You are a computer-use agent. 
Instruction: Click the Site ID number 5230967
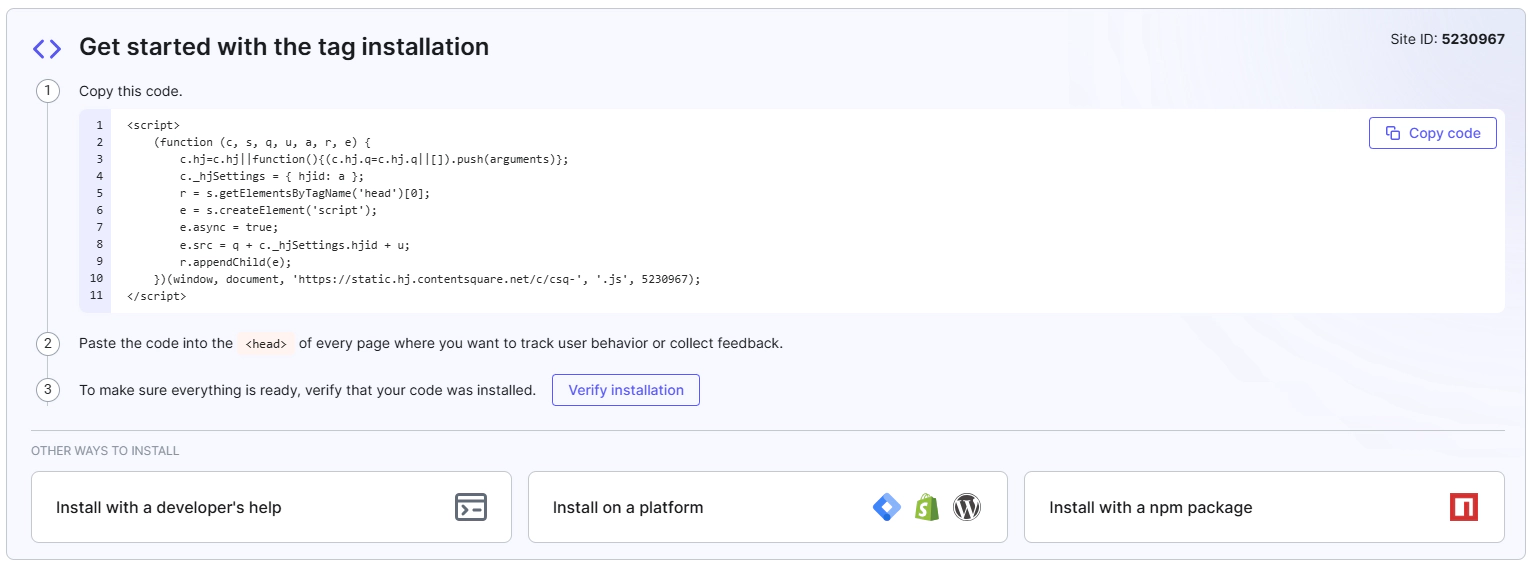[x=1473, y=40]
